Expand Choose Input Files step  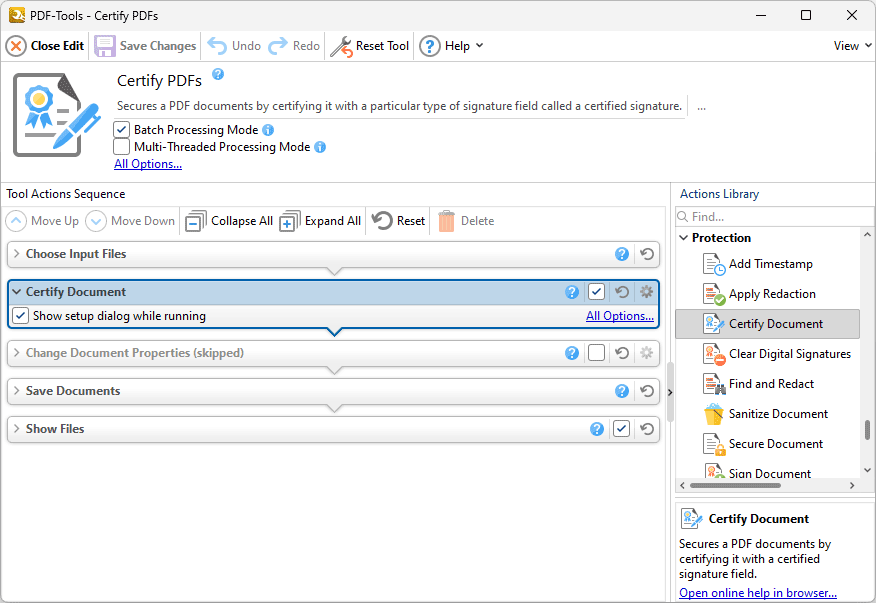click(x=17, y=254)
